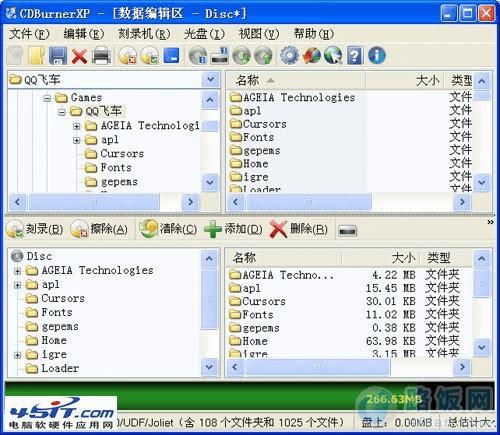Expand AGEIA Technologies in the Disc tree
The image size is (500, 435).
pos(17,271)
